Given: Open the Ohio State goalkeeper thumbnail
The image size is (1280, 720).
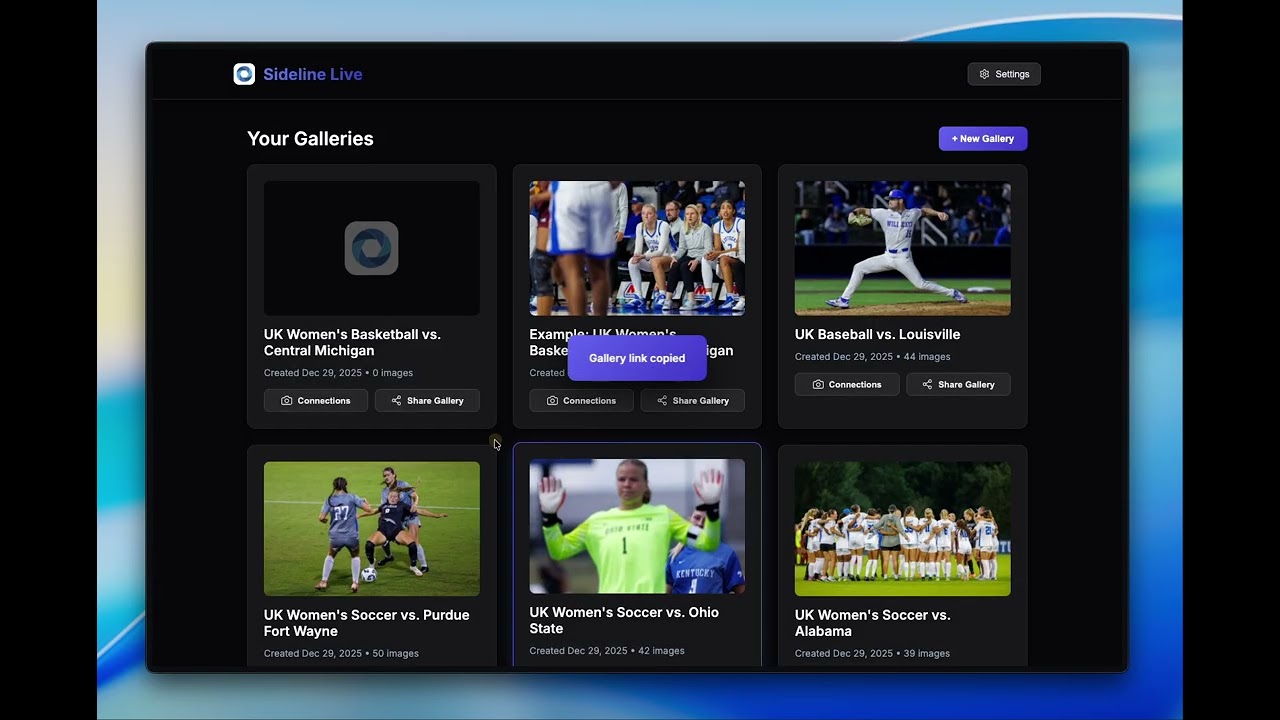Looking at the screenshot, I should click(x=637, y=527).
